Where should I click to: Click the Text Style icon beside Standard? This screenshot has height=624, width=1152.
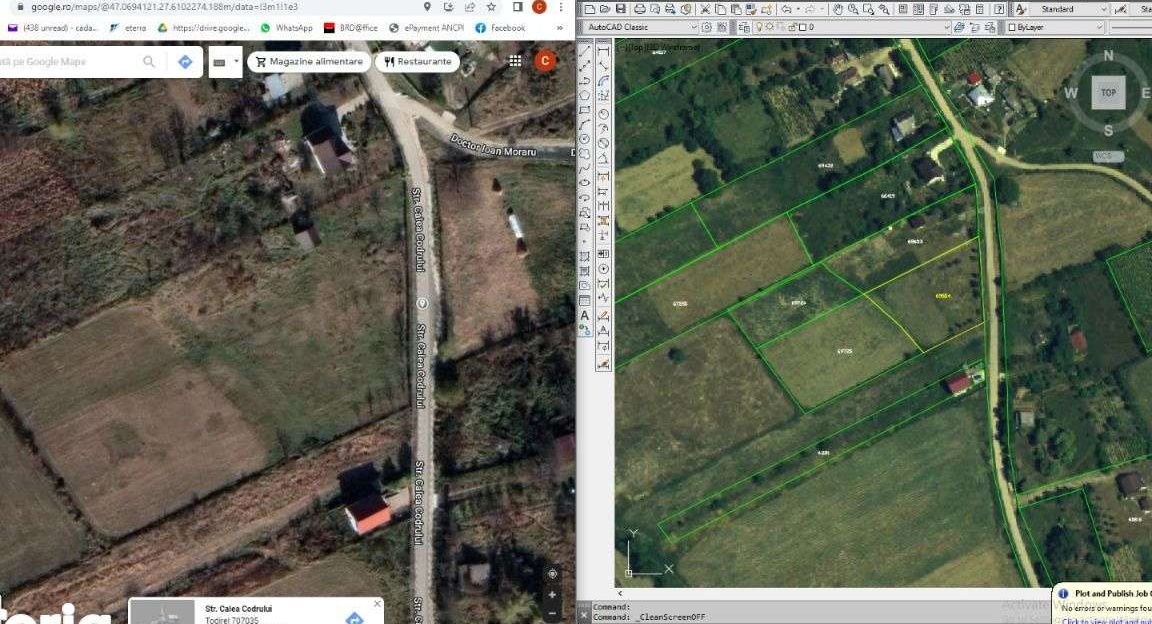[x=1020, y=9]
